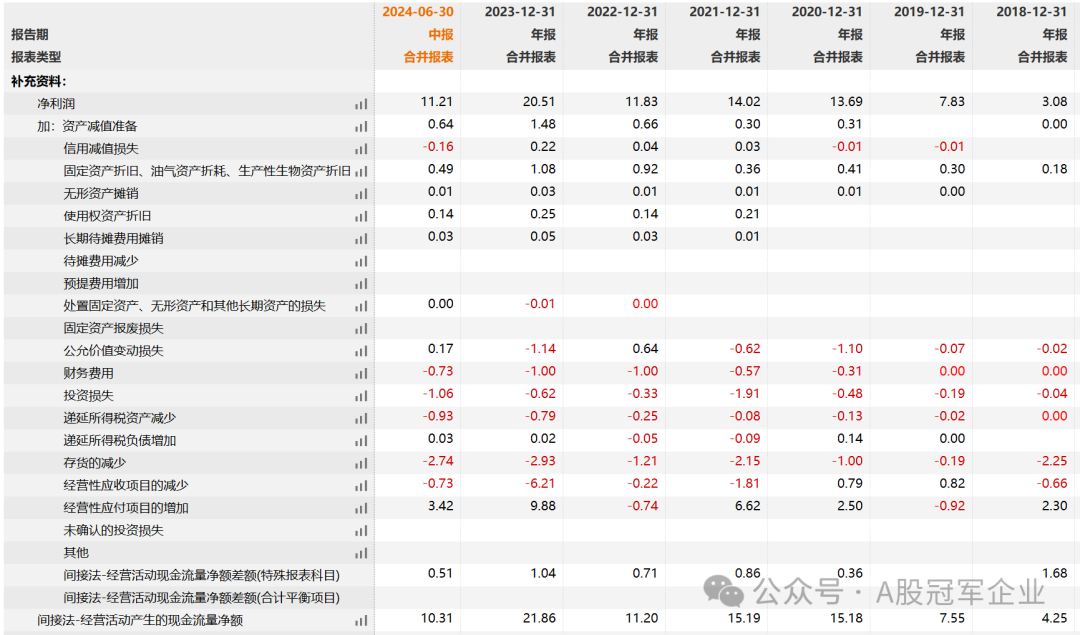Viewport: 1080px width, 635px height.
Task: Select the 存货的减少 value -2.74
Action: pyautogui.click(x=438, y=461)
